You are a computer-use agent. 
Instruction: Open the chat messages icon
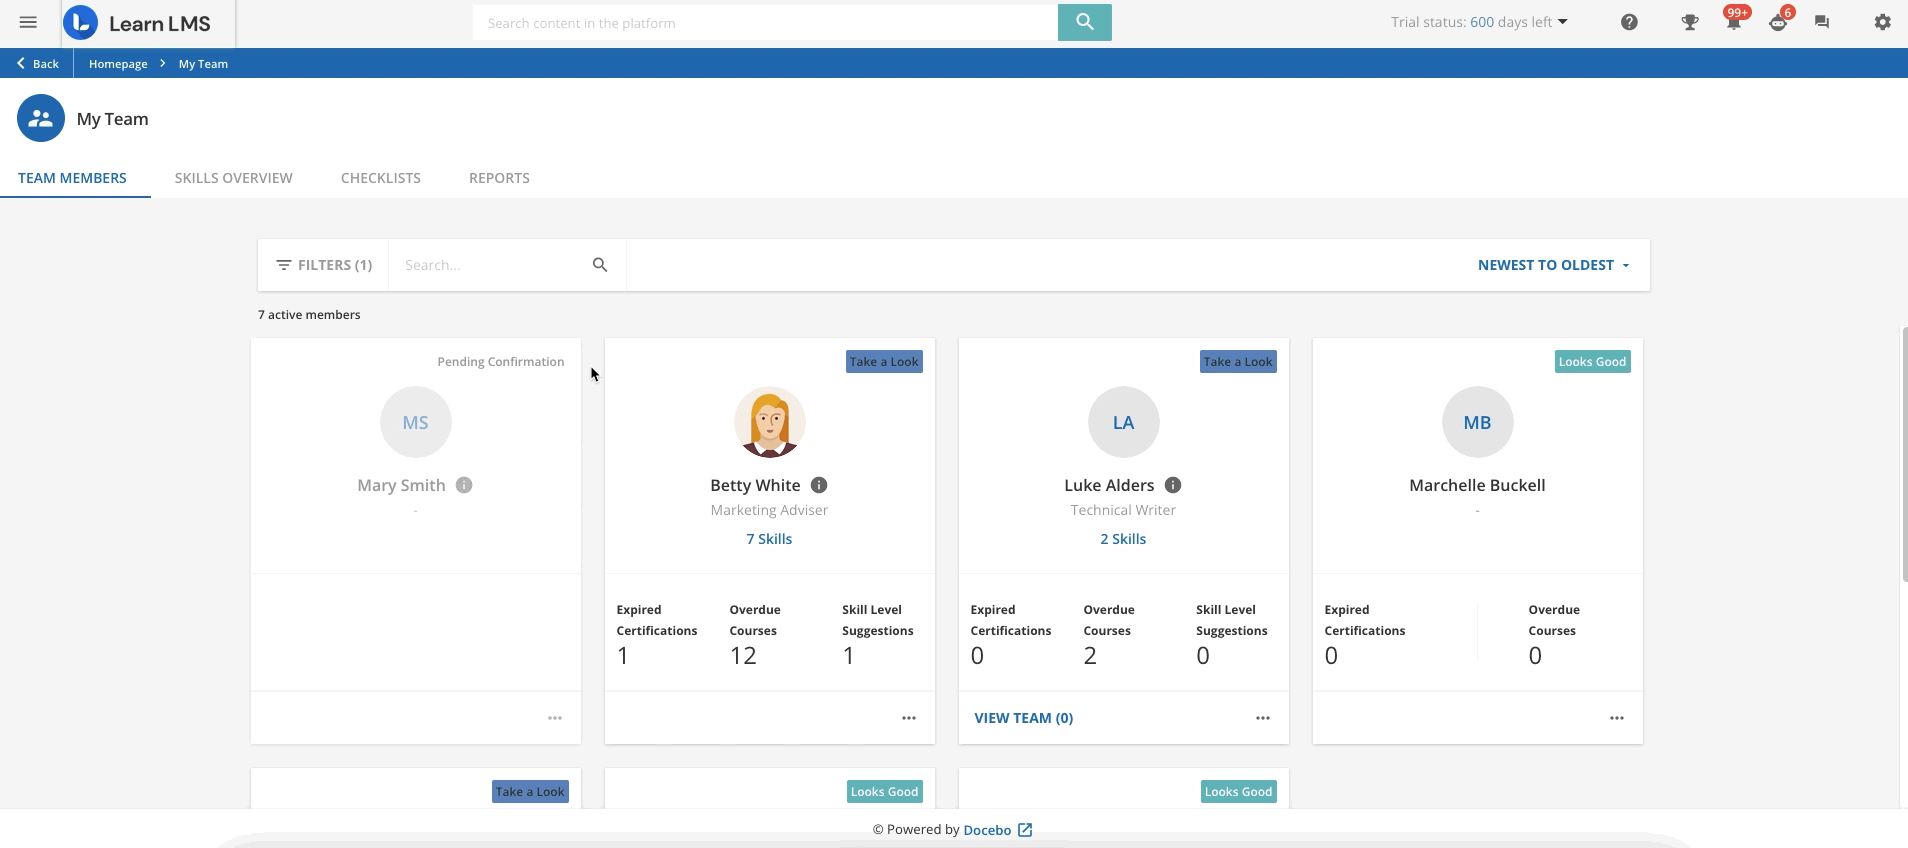(1822, 22)
